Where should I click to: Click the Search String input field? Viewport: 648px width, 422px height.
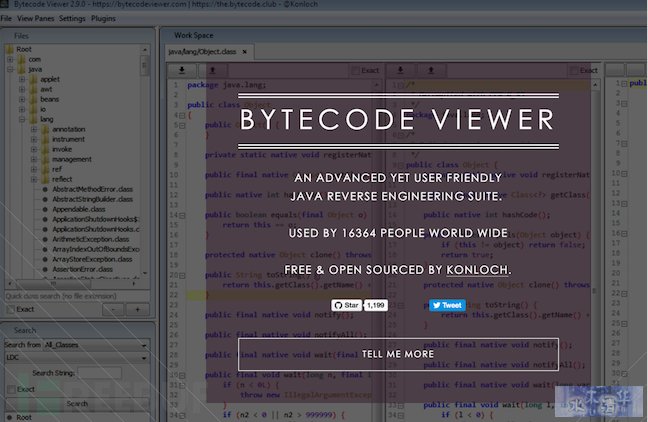[100, 373]
